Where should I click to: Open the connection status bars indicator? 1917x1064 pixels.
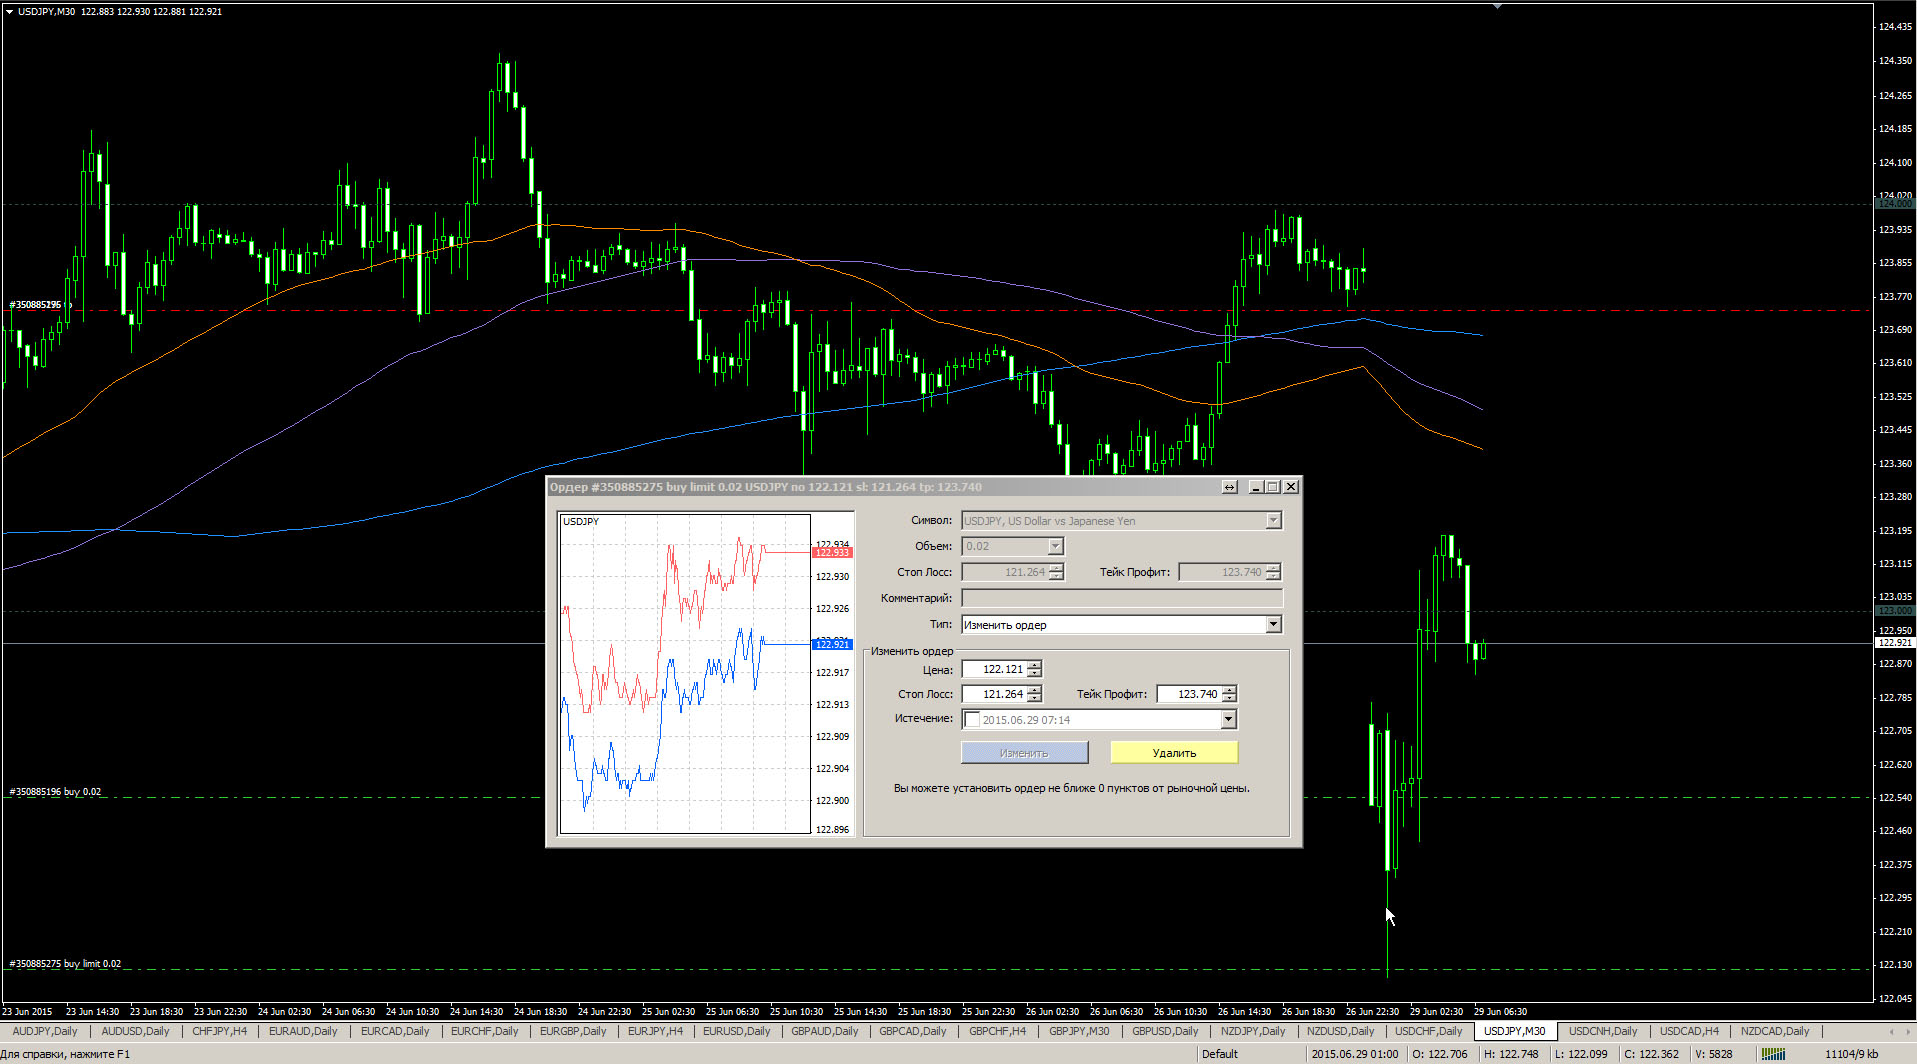pos(1773,1054)
